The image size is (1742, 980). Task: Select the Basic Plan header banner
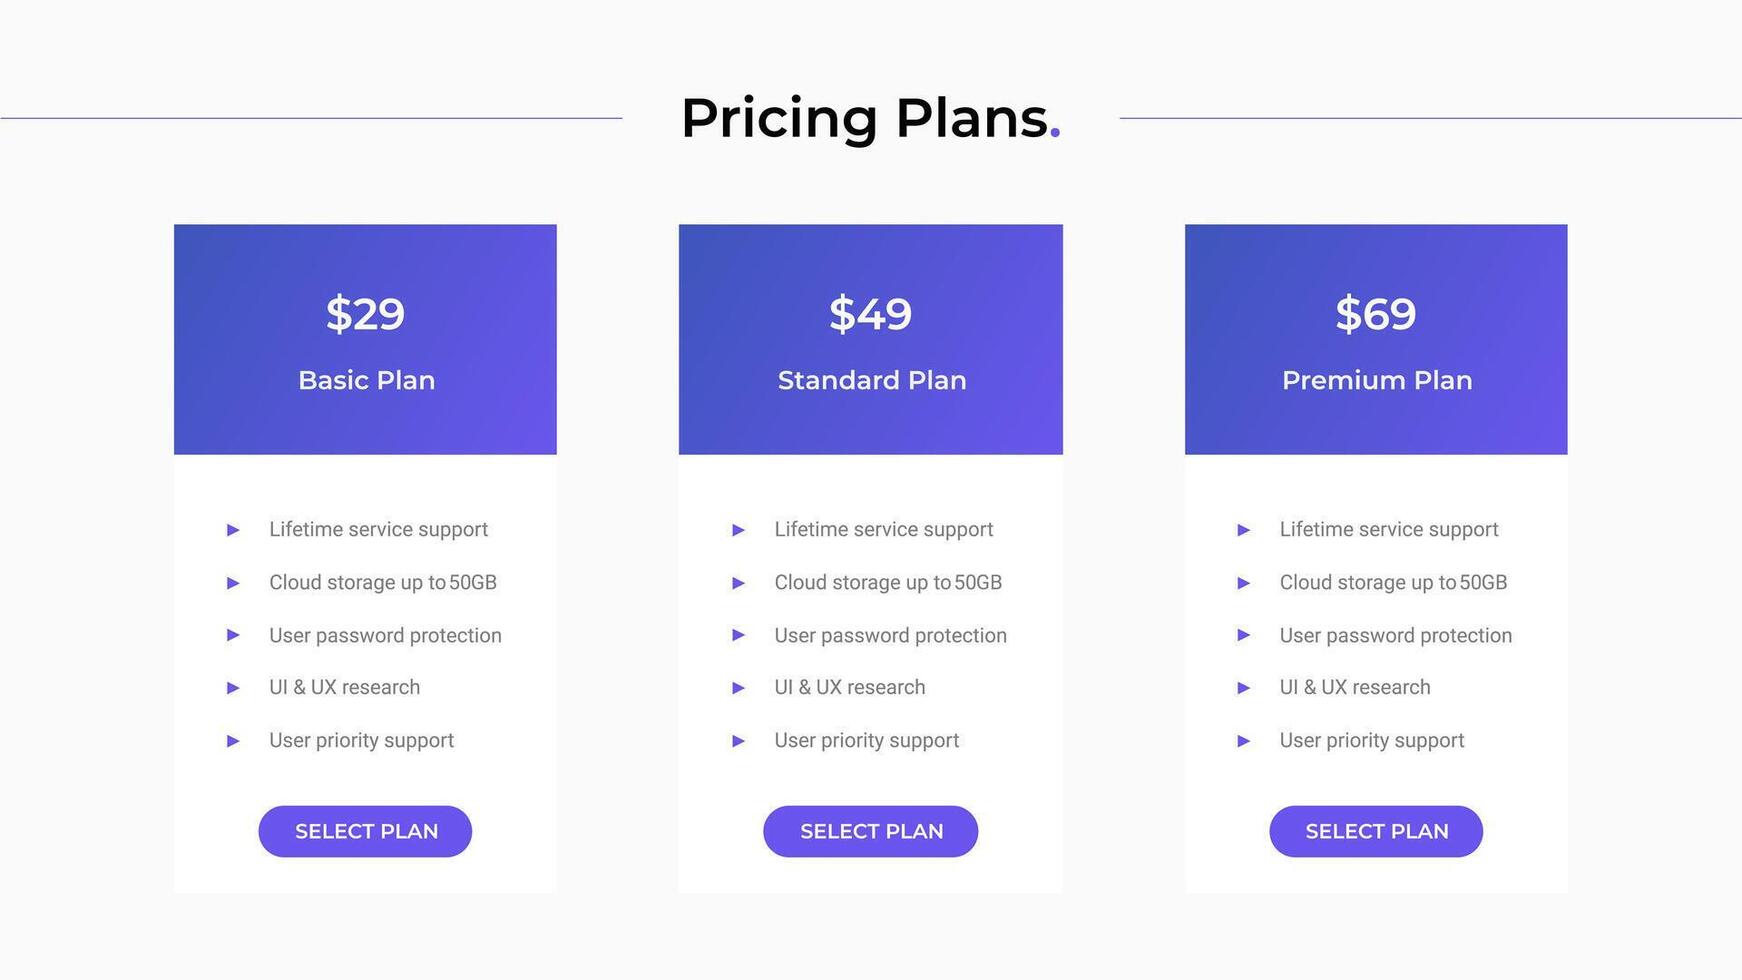click(x=364, y=338)
